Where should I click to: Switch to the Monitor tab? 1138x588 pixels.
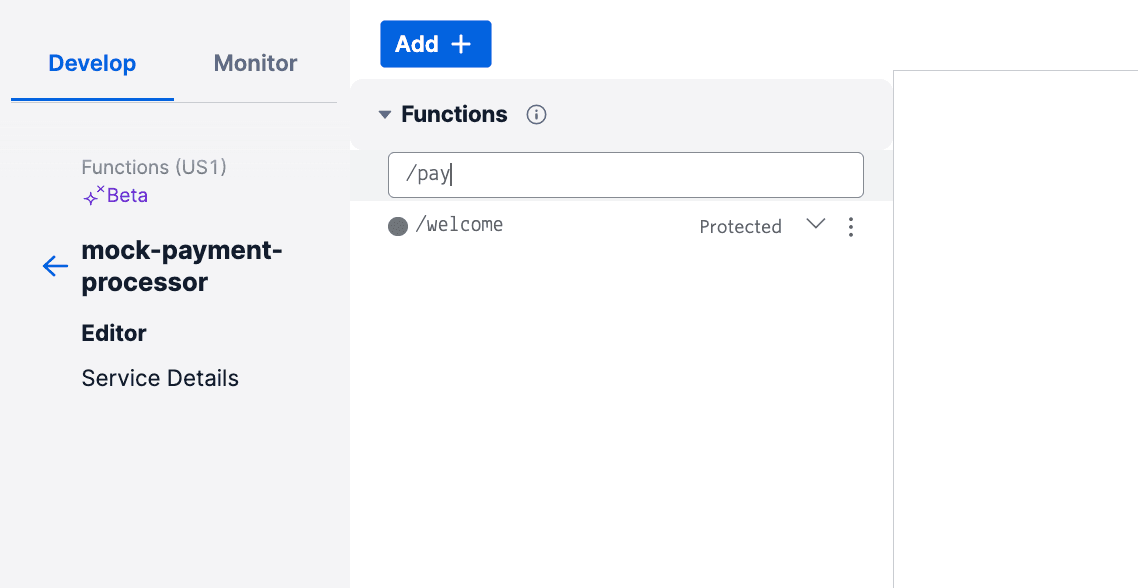click(254, 63)
